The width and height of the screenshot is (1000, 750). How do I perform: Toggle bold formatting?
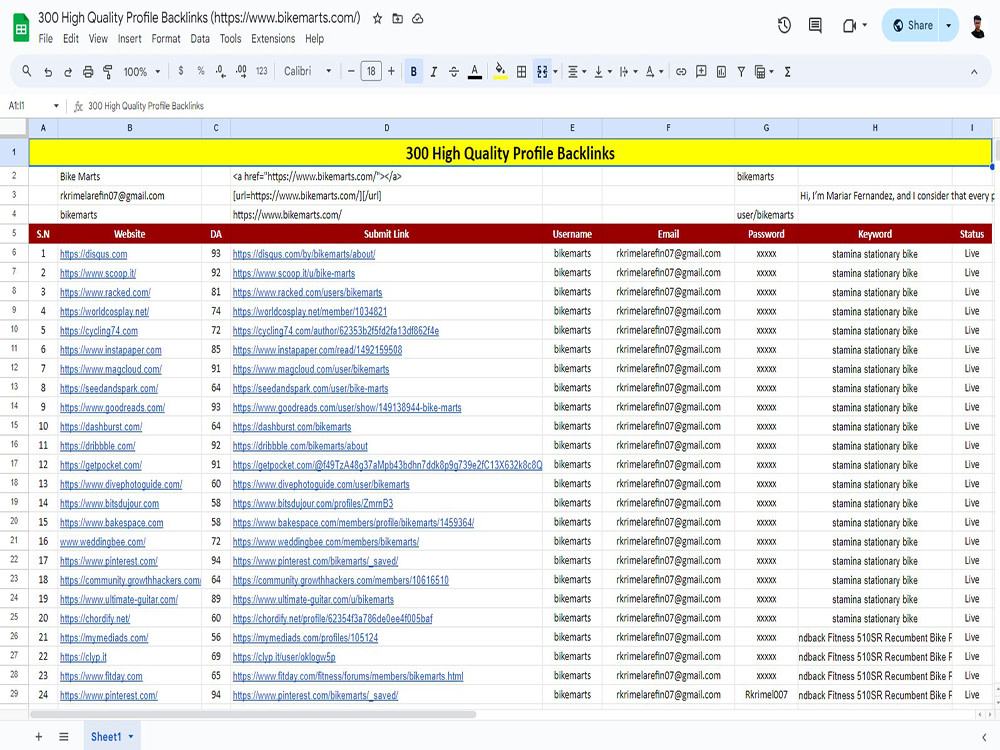[x=414, y=72]
